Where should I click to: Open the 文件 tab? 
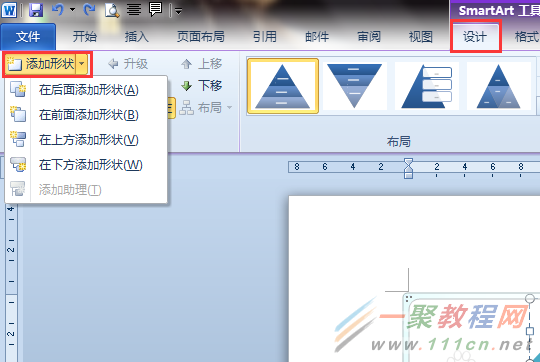pyautogui.click(x=28, y=37)
